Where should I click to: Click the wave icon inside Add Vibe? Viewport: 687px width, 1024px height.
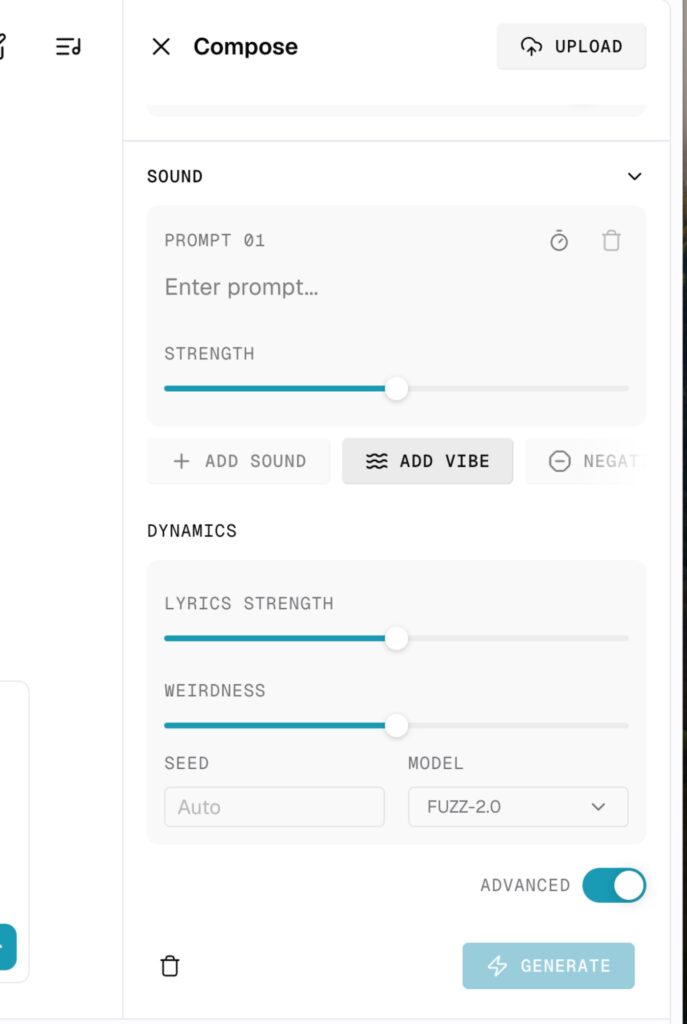point(376,461)
